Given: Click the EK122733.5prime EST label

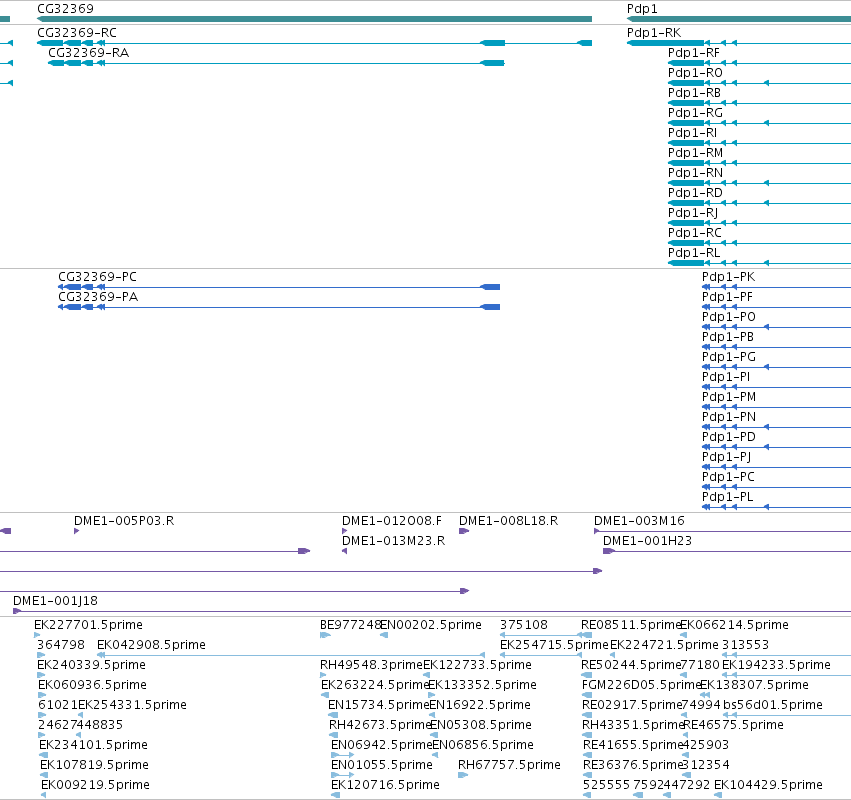Looking at the screenshot, I should pyautogui.click(x=478, y=665).
